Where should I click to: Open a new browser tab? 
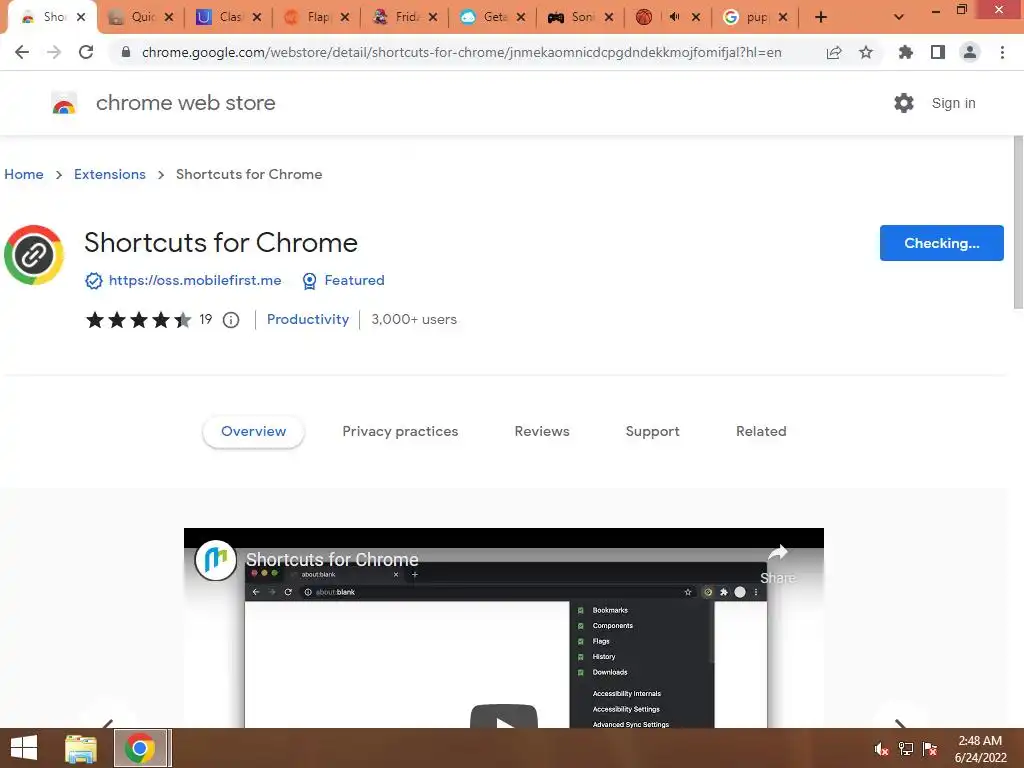coord(821,17)
